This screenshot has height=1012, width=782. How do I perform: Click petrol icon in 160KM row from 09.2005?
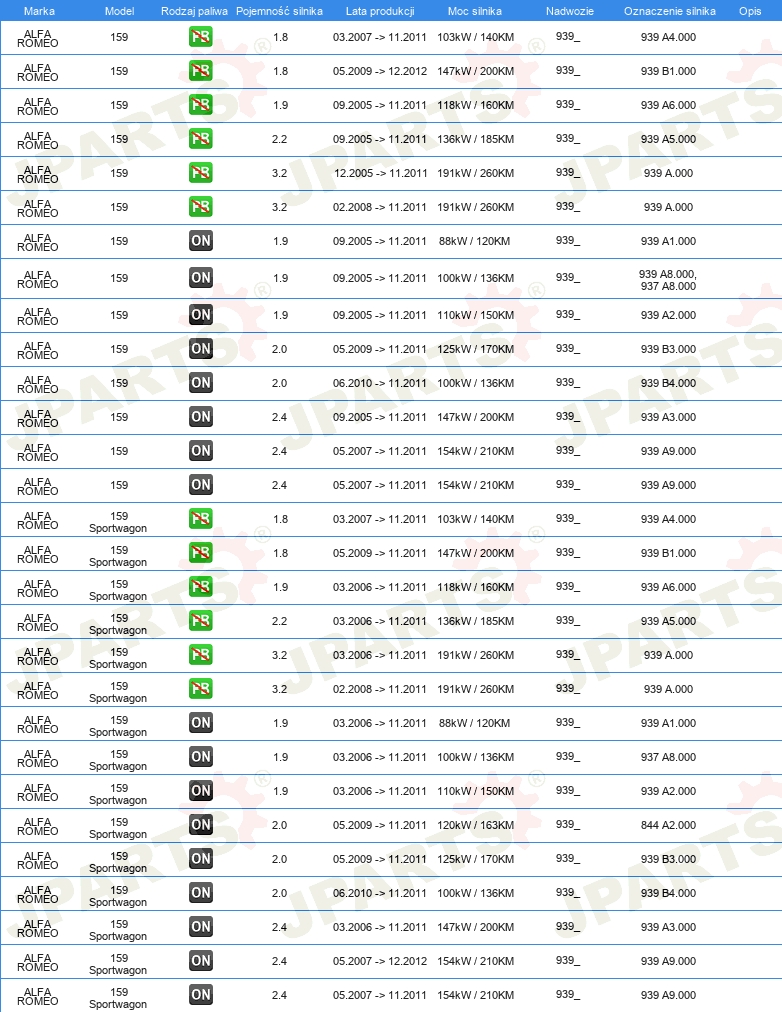[x=201, y=105]
